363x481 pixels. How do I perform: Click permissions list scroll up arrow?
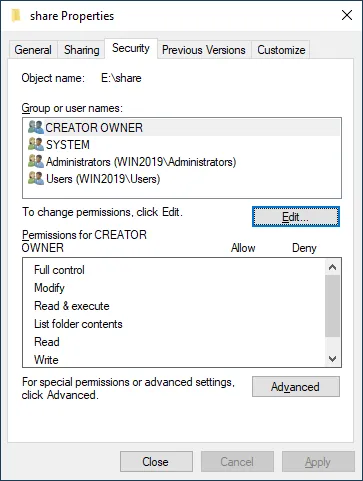tap(332, 267)
